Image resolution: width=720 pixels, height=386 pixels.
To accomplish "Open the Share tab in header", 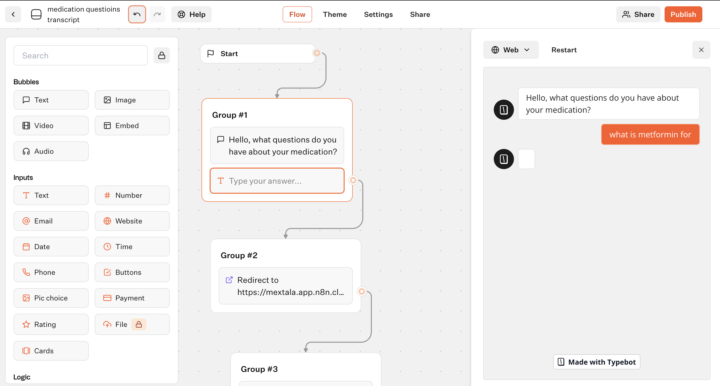I will pyautogui.click(x=420, y=14).
